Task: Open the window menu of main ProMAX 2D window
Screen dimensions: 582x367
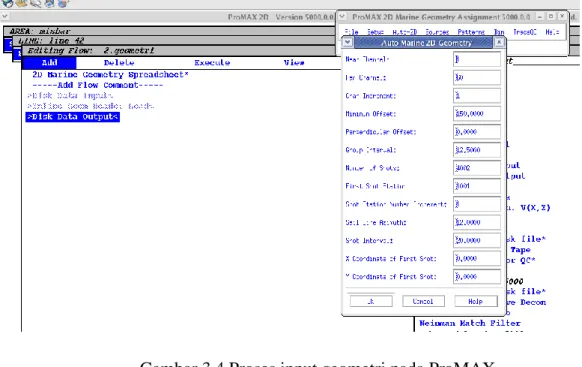Action: tap(5, 16)
